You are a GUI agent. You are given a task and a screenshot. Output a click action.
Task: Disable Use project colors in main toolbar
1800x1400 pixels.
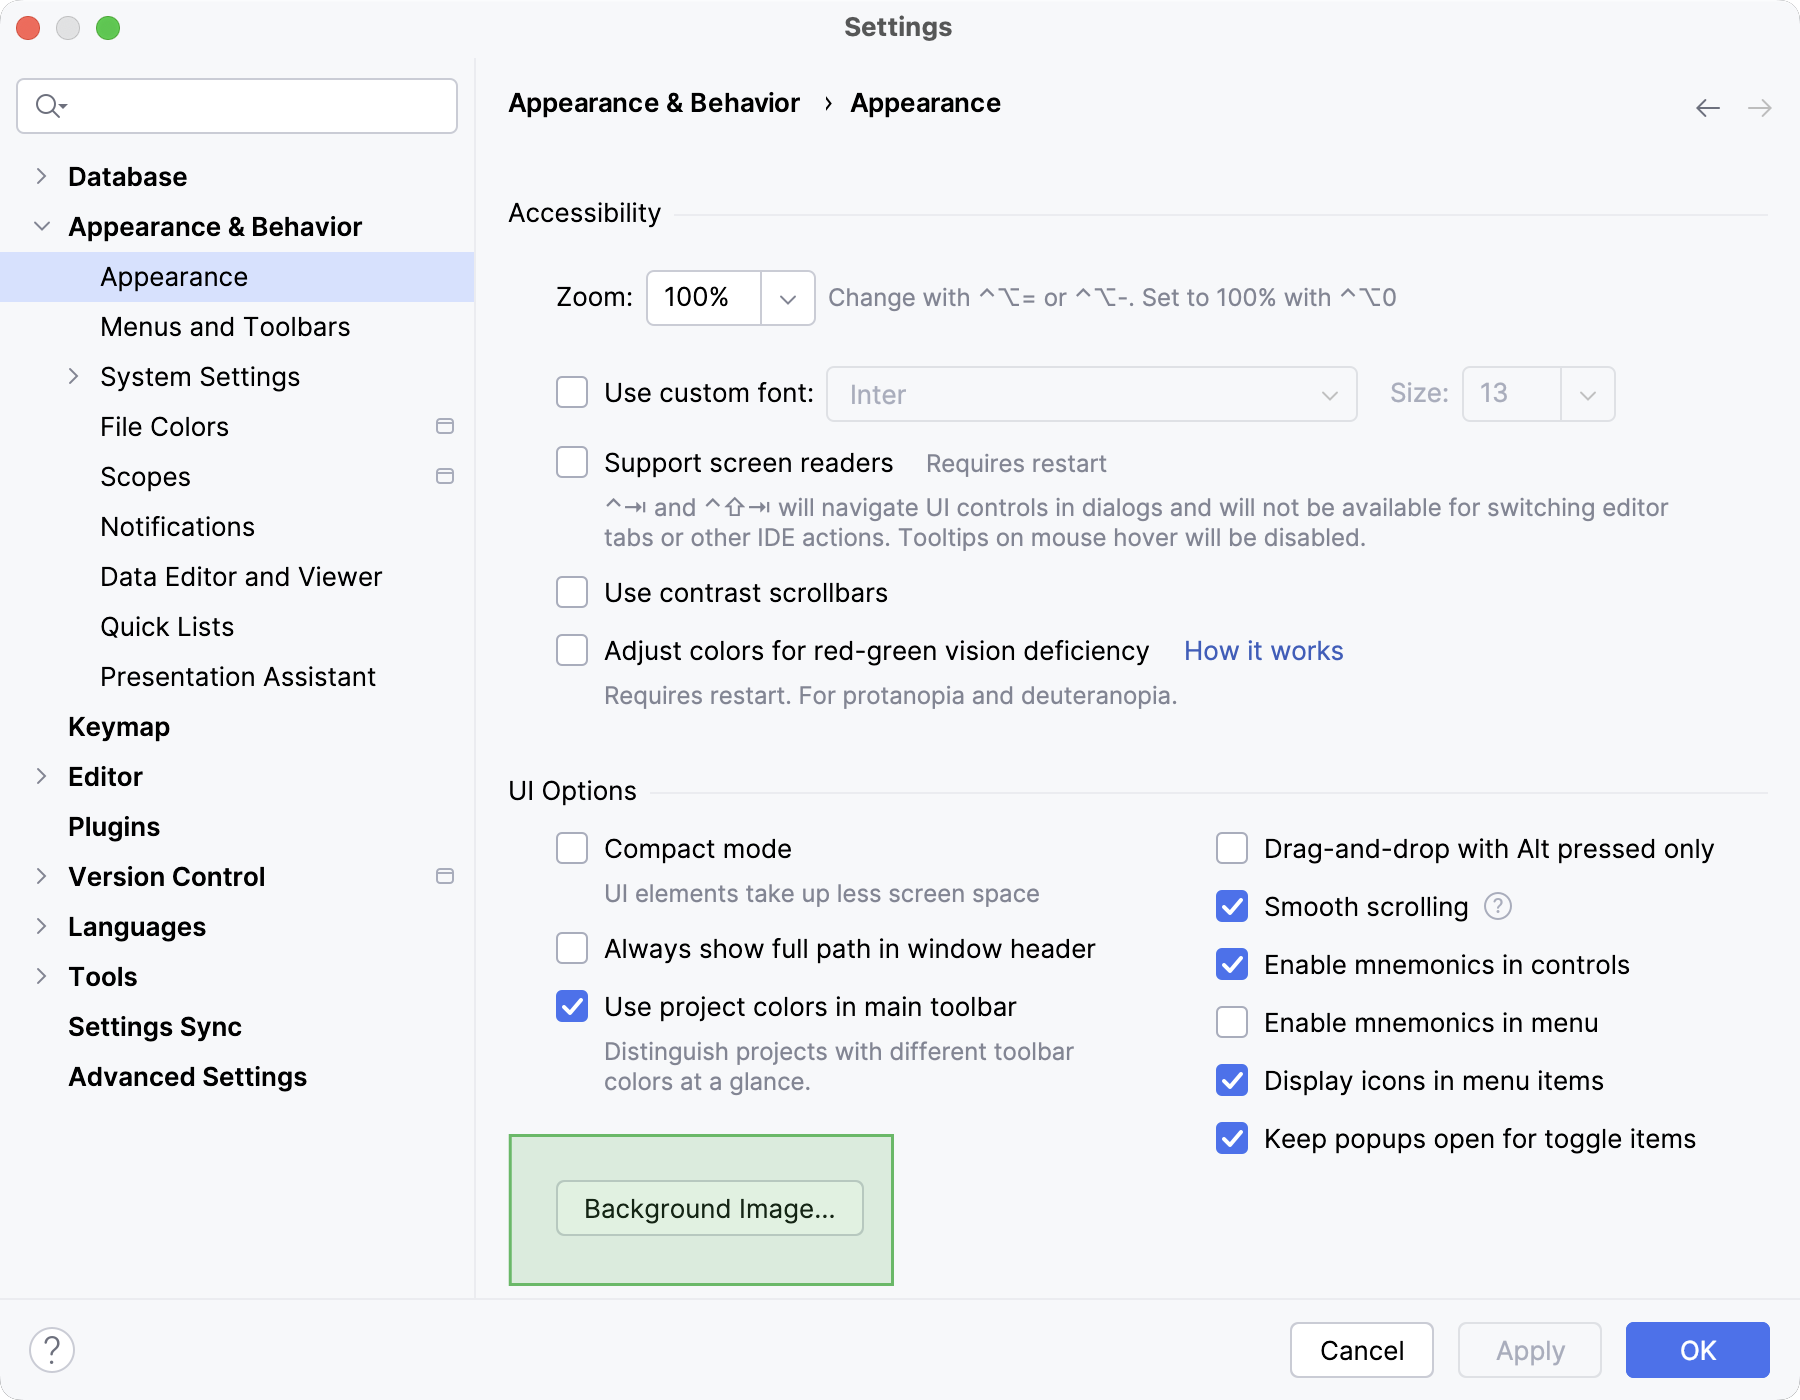coord(571,1007)
